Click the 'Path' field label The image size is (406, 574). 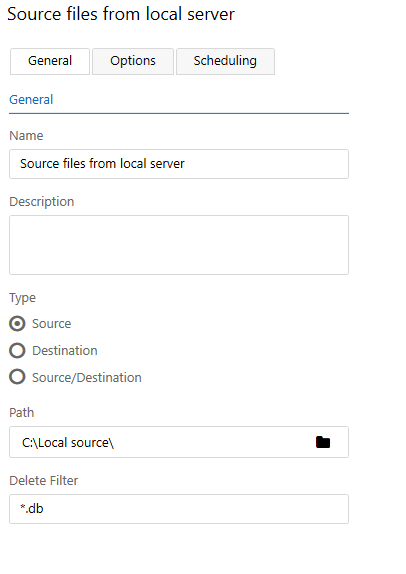click(22, 413)
